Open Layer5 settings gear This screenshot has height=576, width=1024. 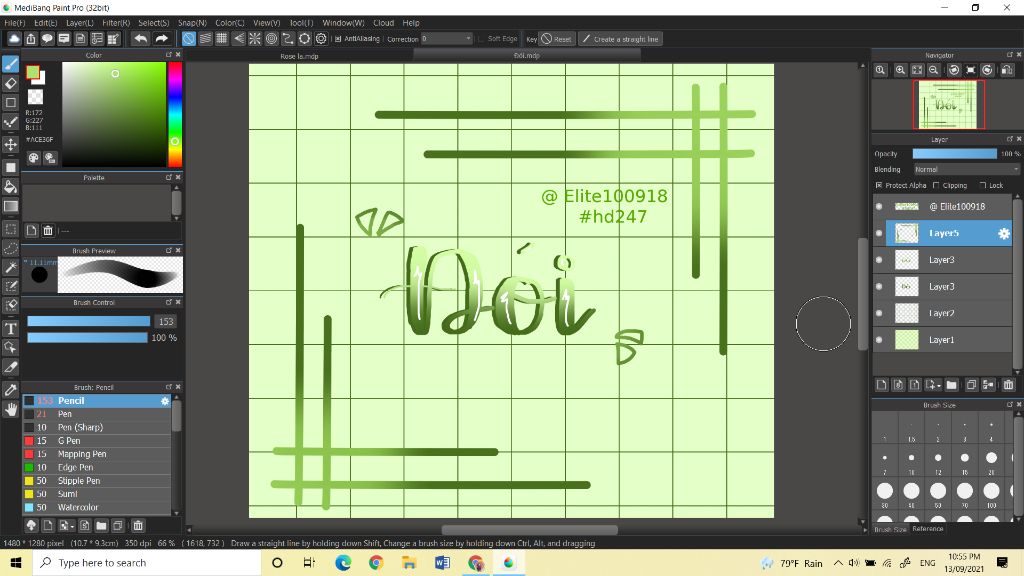pyautogui.click(x=1004, y=233)
